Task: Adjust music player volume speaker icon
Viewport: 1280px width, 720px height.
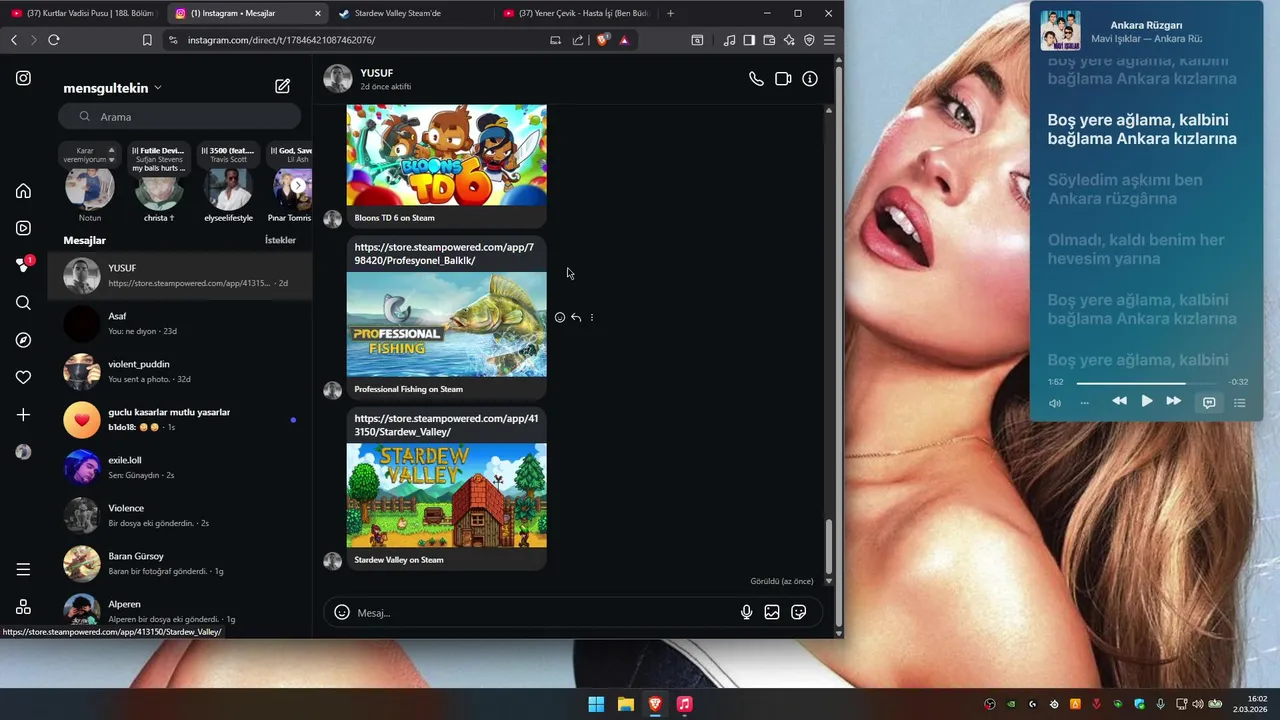Action: pyautogui.click(x=1055, y=402)
